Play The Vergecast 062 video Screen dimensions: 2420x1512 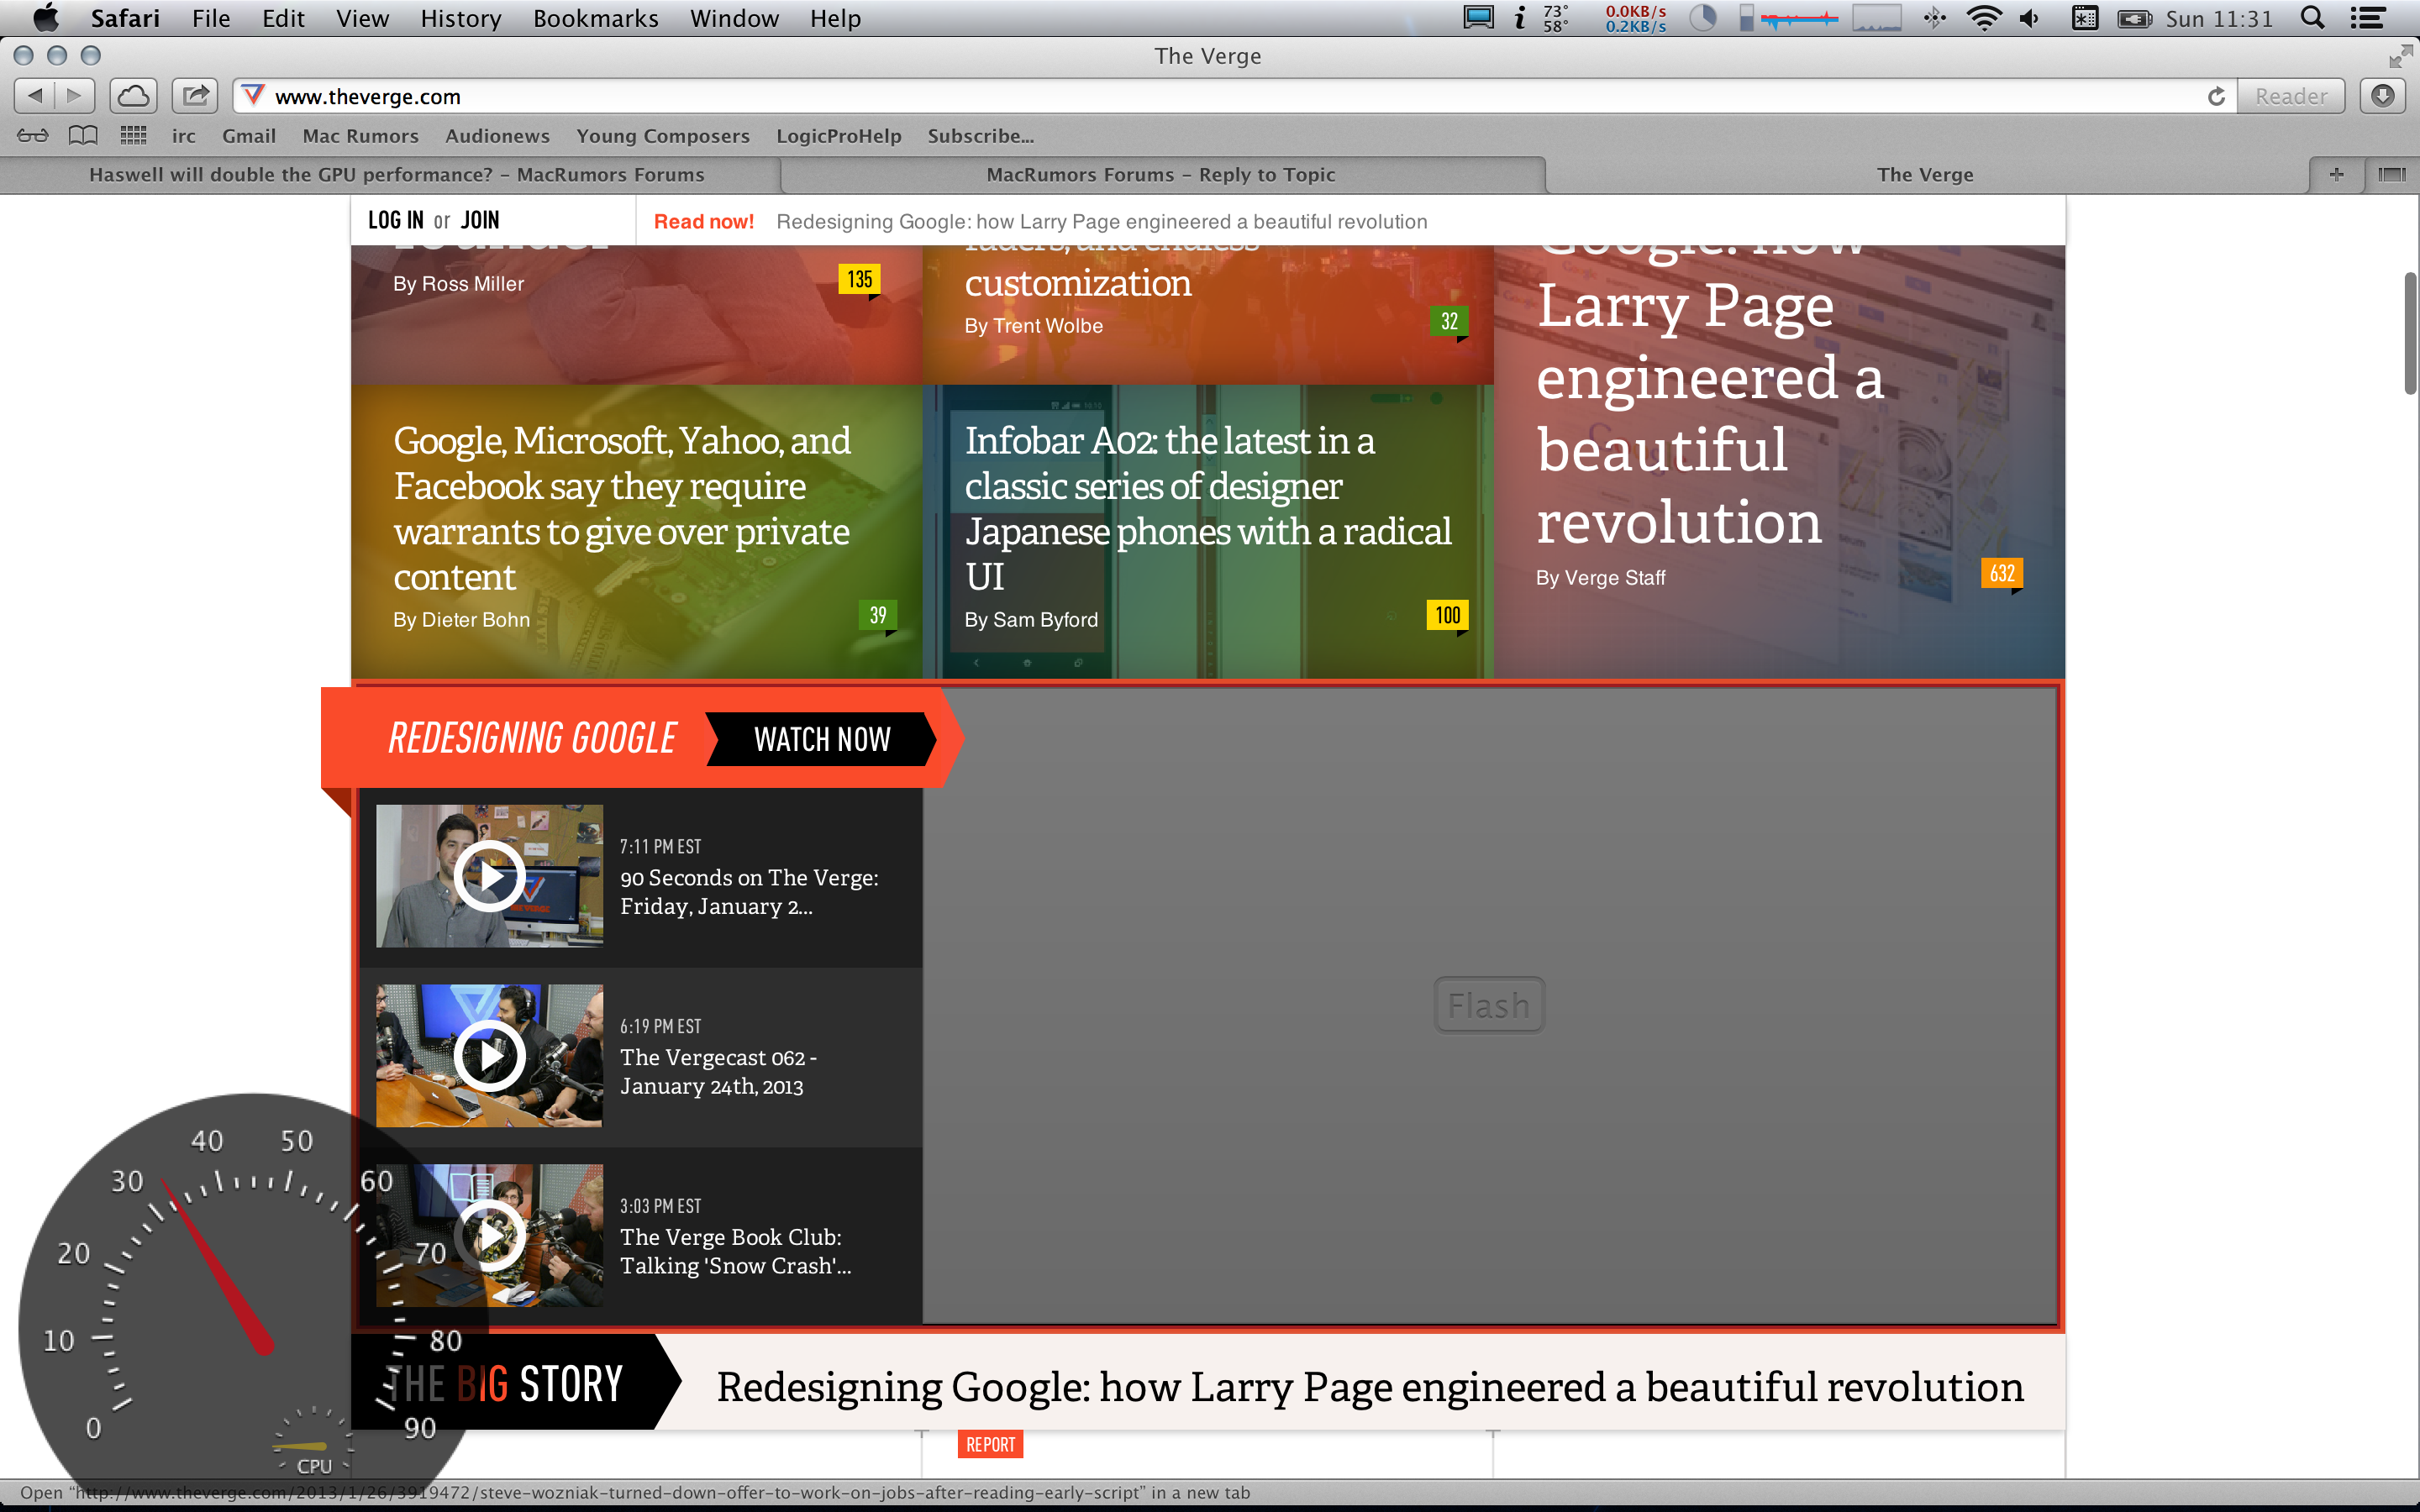click(489, 1056)
